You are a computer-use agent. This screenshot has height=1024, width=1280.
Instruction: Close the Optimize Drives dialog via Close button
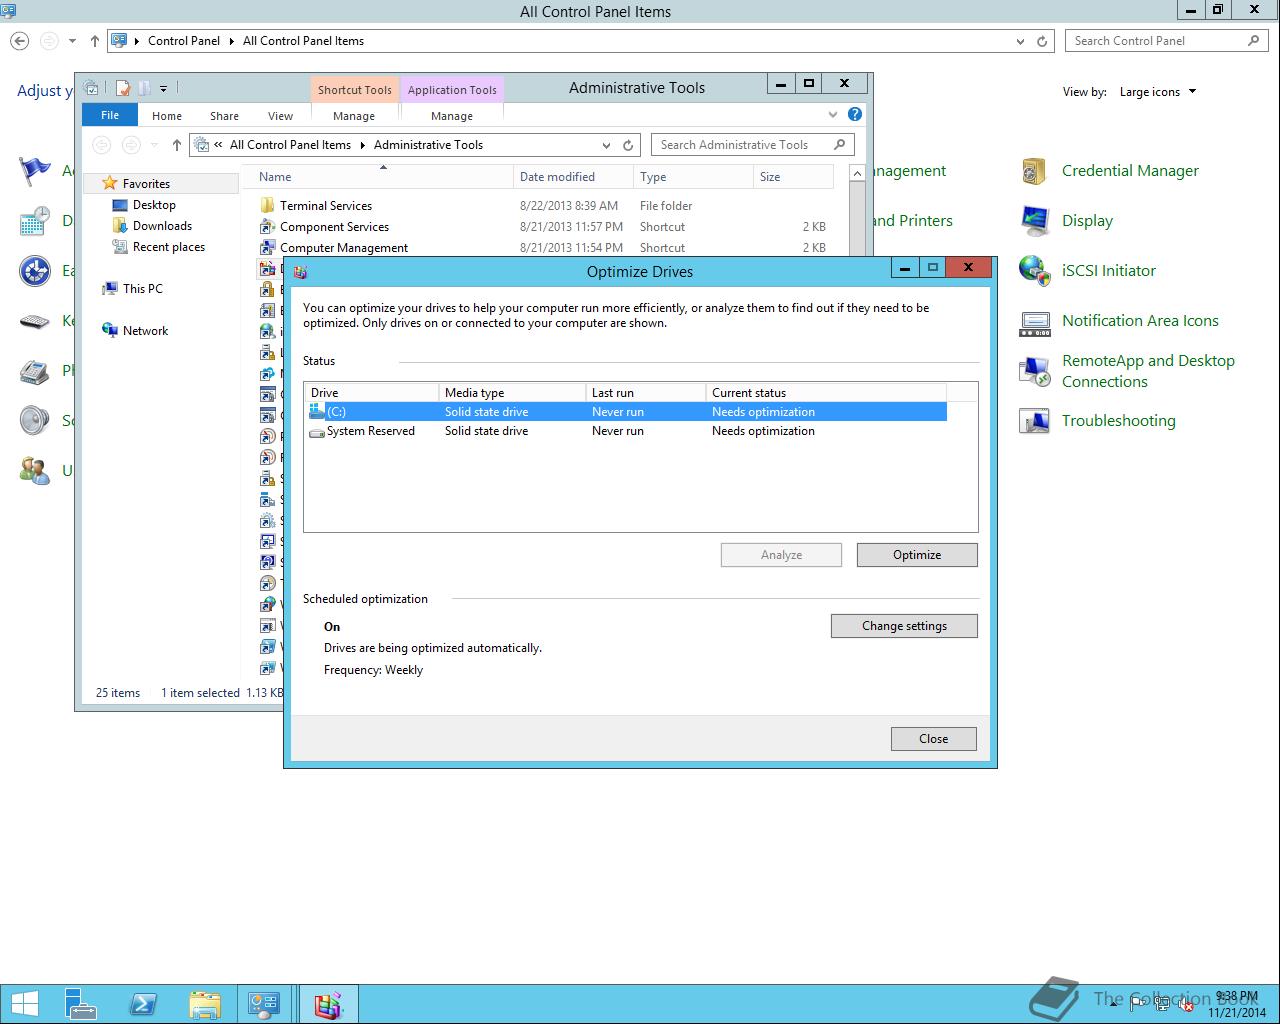click(x=933, y=739)
